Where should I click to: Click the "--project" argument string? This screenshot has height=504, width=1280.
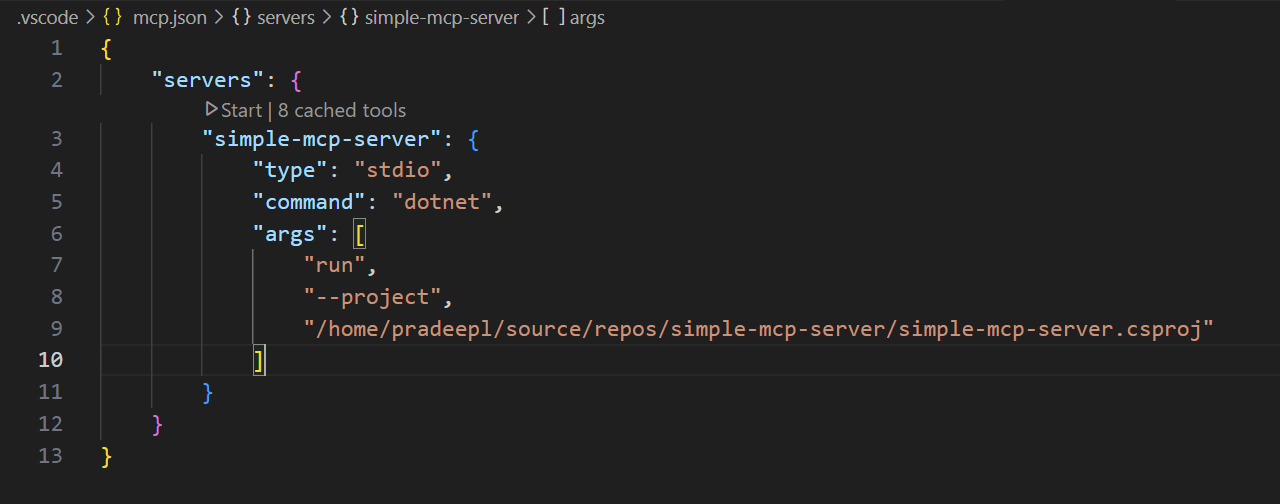[x=373, y=297]
